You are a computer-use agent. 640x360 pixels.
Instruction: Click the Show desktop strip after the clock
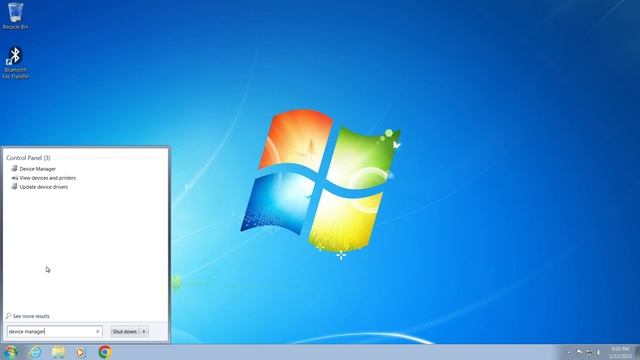637,352
